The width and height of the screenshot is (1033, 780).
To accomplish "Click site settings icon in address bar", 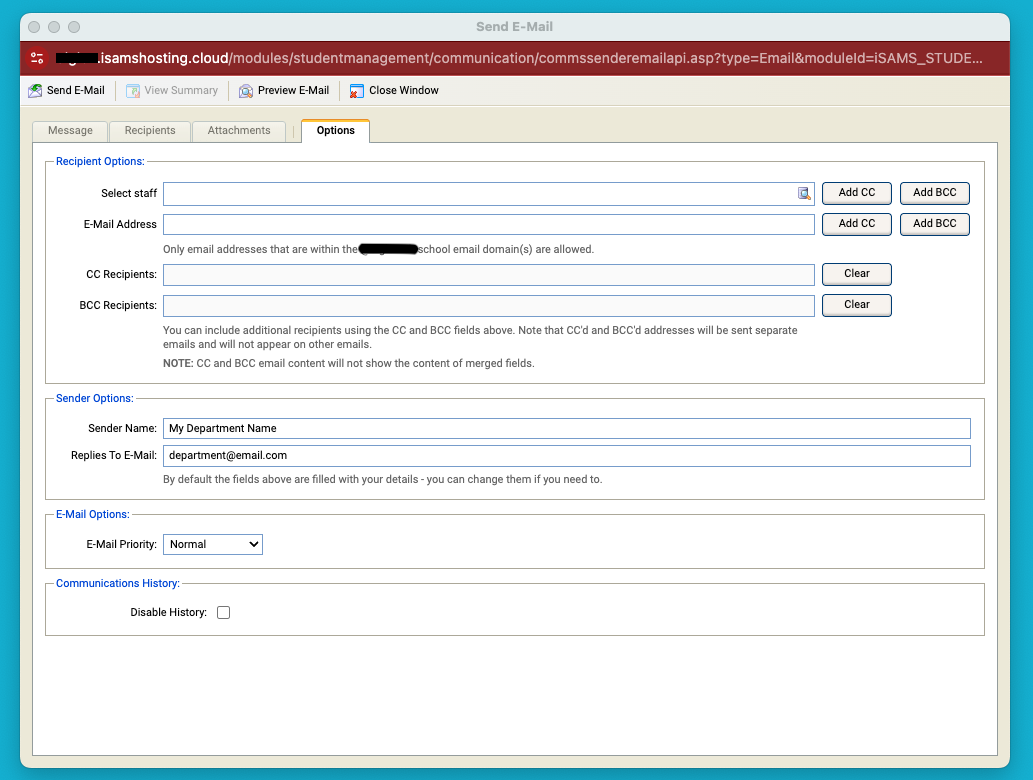I will [37, 58].
